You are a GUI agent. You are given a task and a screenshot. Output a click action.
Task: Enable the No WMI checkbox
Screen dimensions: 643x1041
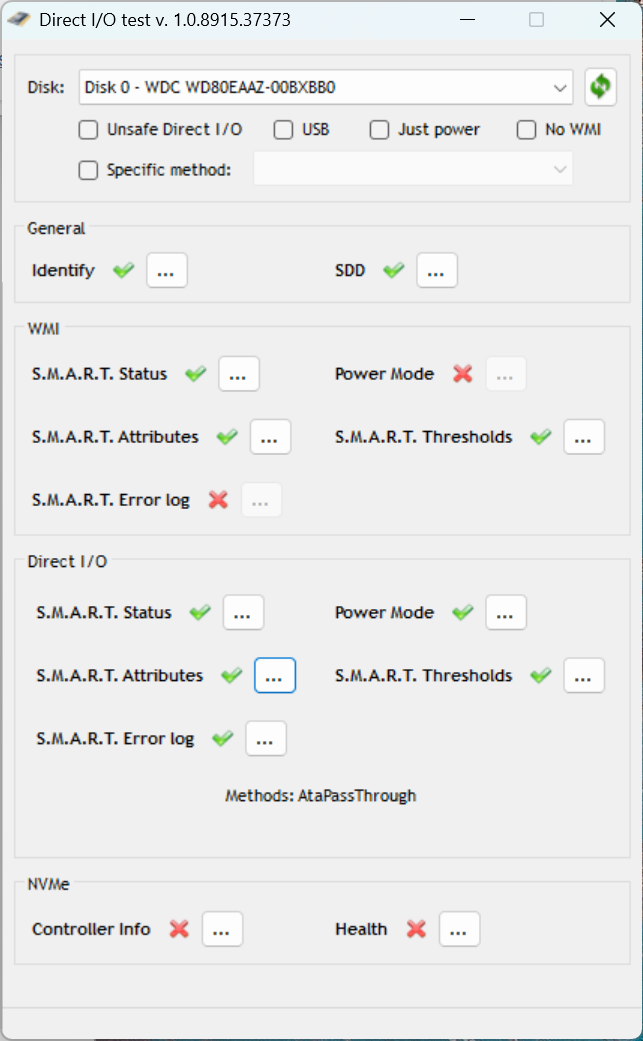pyautogui.click(x=526, y=130)
